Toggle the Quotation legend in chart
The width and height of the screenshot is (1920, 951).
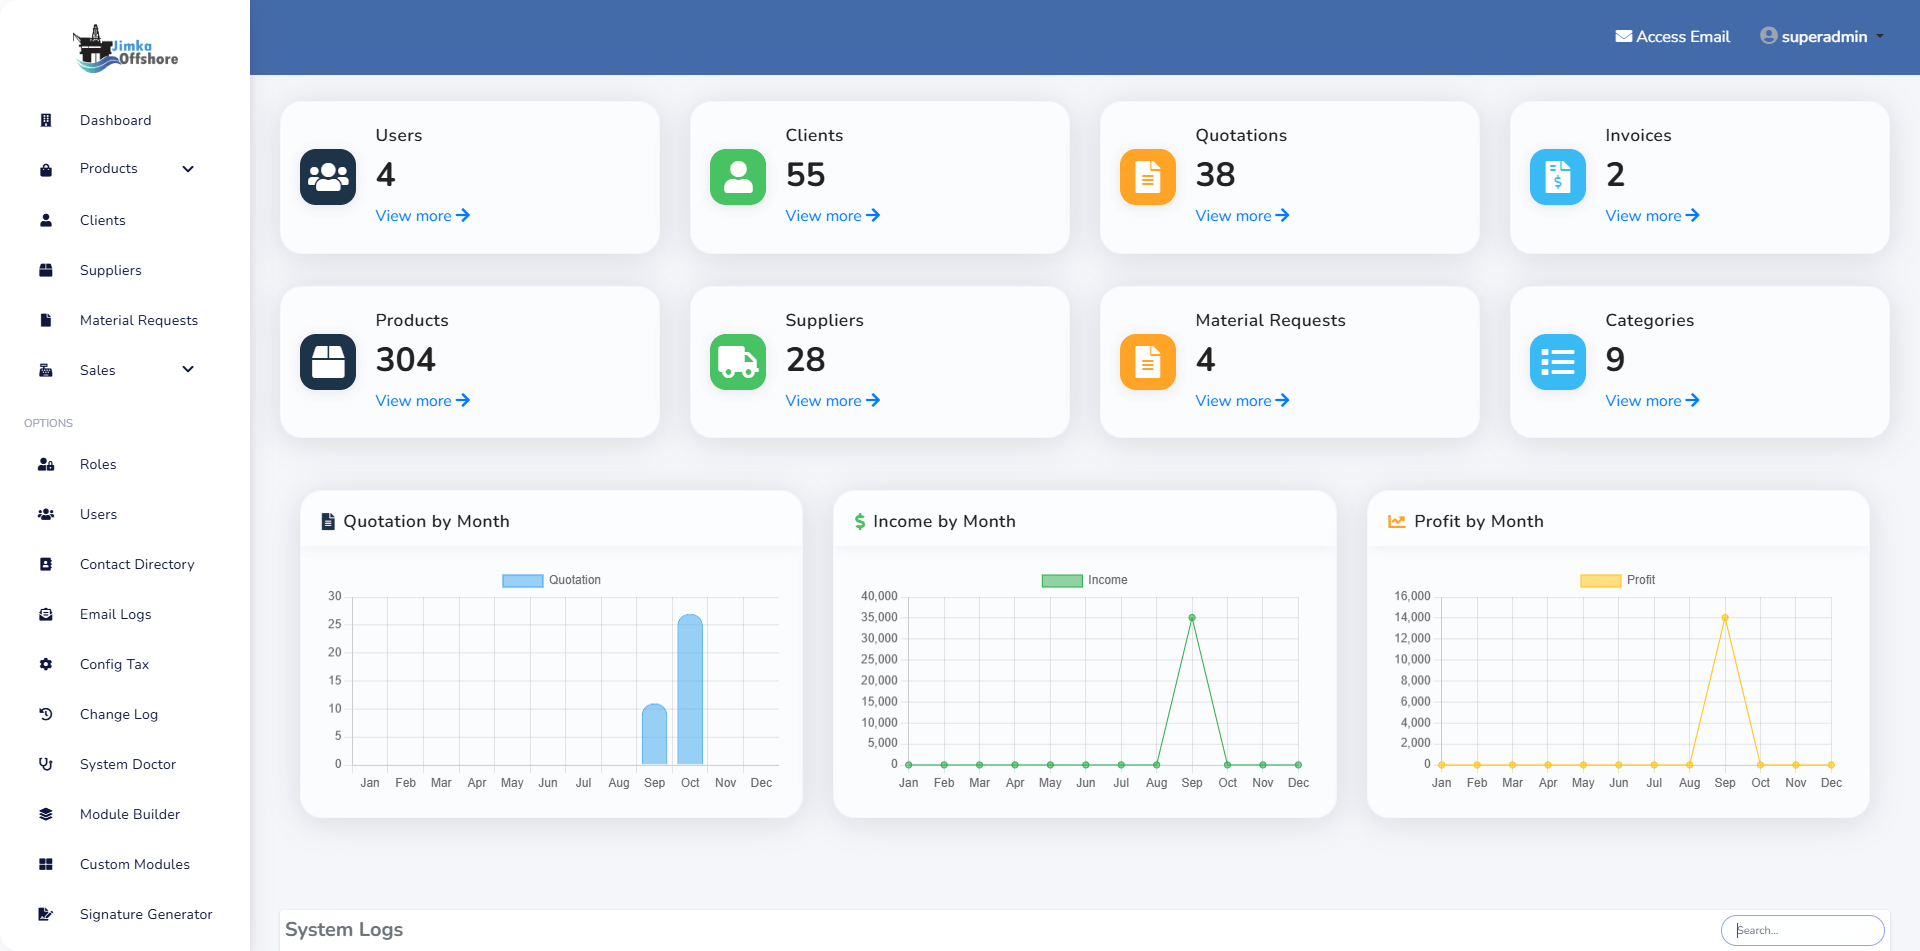pos(551,580)
